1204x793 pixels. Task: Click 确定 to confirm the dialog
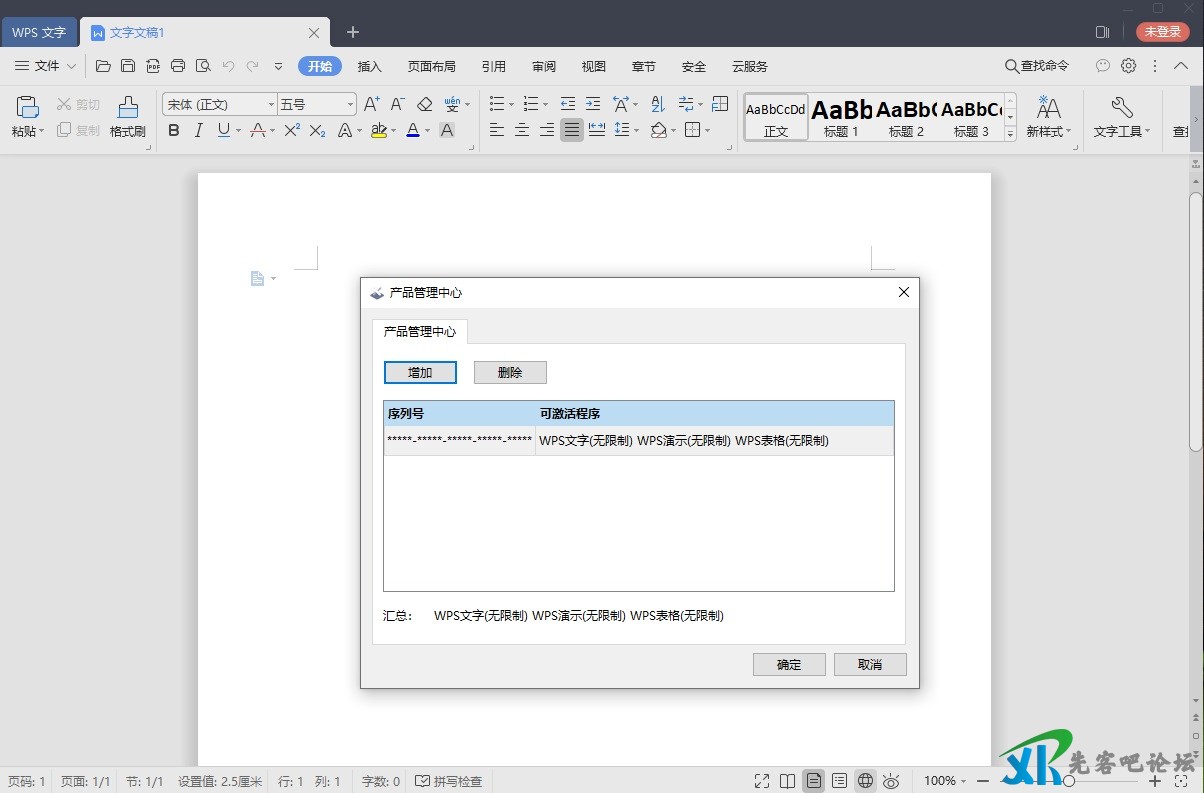coord(789,664)
